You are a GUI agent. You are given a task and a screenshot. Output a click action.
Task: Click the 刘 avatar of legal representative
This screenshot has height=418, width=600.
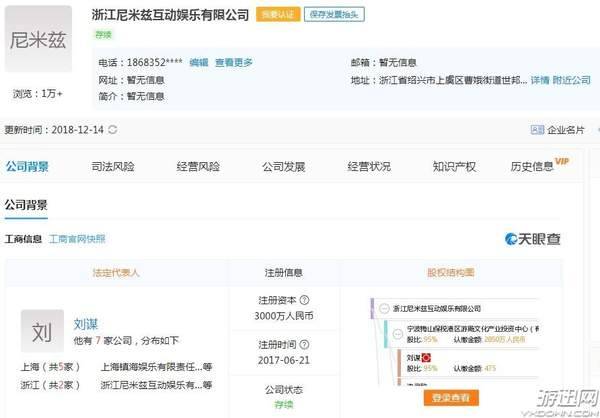pos(42,331)
